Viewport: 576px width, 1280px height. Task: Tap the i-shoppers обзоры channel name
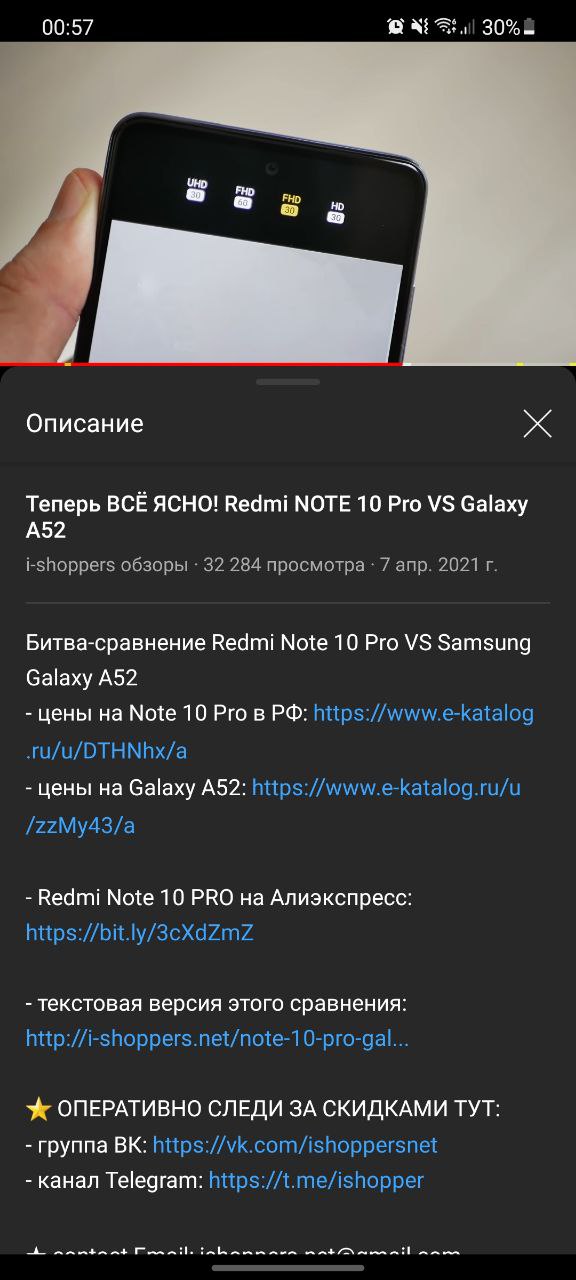107,565
